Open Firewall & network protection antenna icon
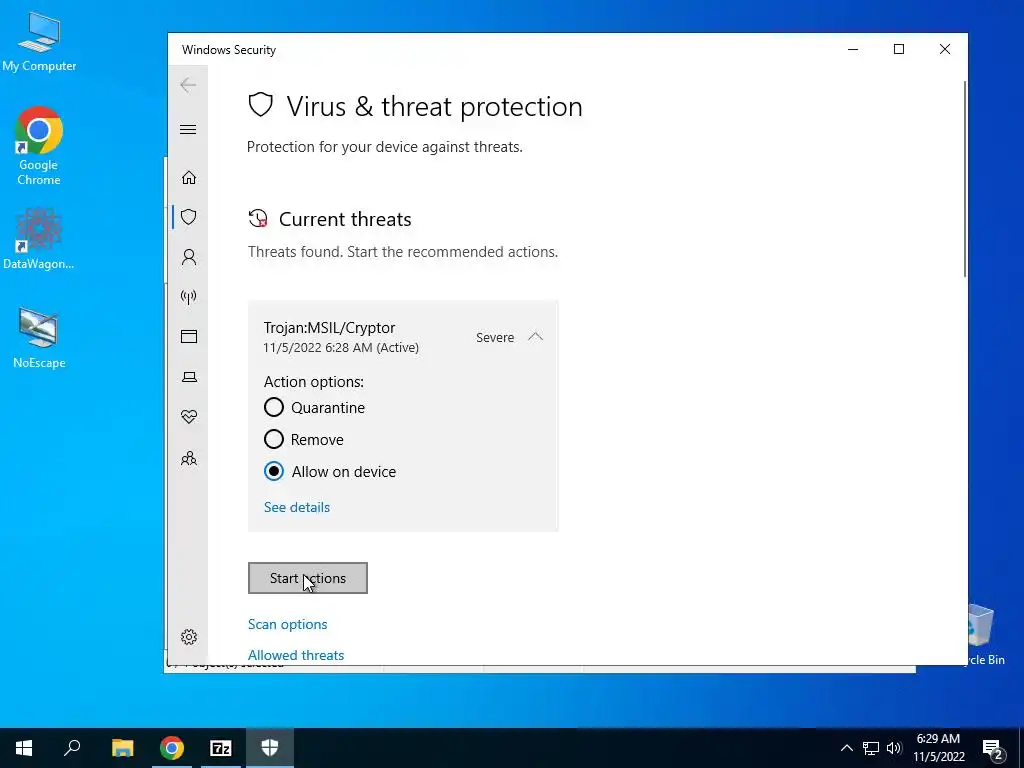 (189, 297)
